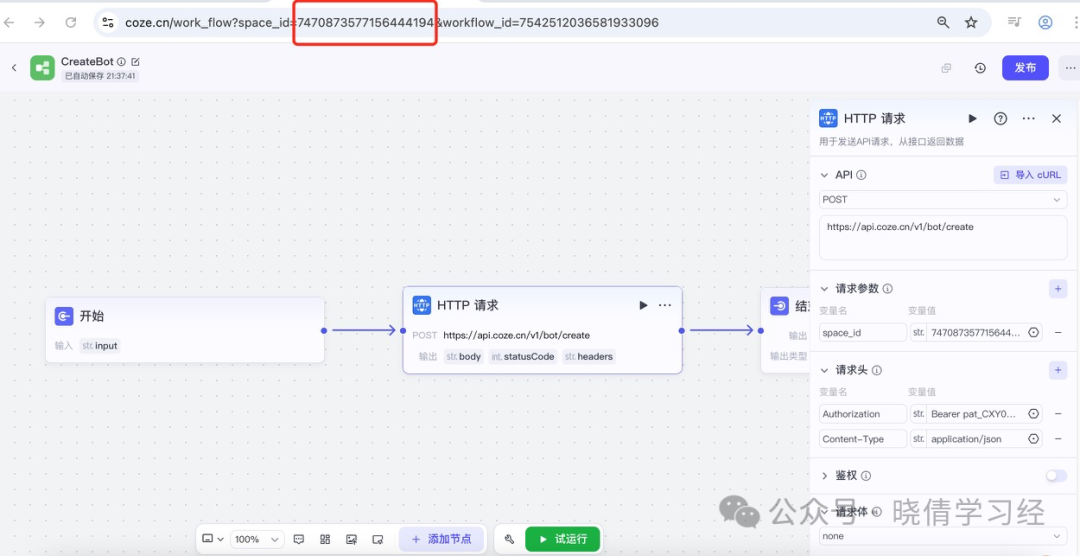Click 导入 cURL button
1080x556 pixels.
[1030, 175]
